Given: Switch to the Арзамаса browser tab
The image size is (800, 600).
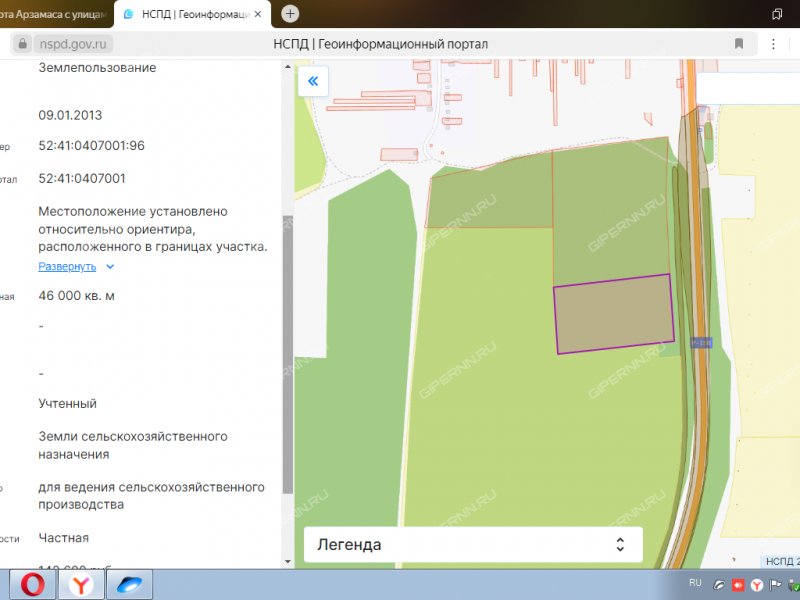Looking at the screenshot, I should tap(50, 14).
